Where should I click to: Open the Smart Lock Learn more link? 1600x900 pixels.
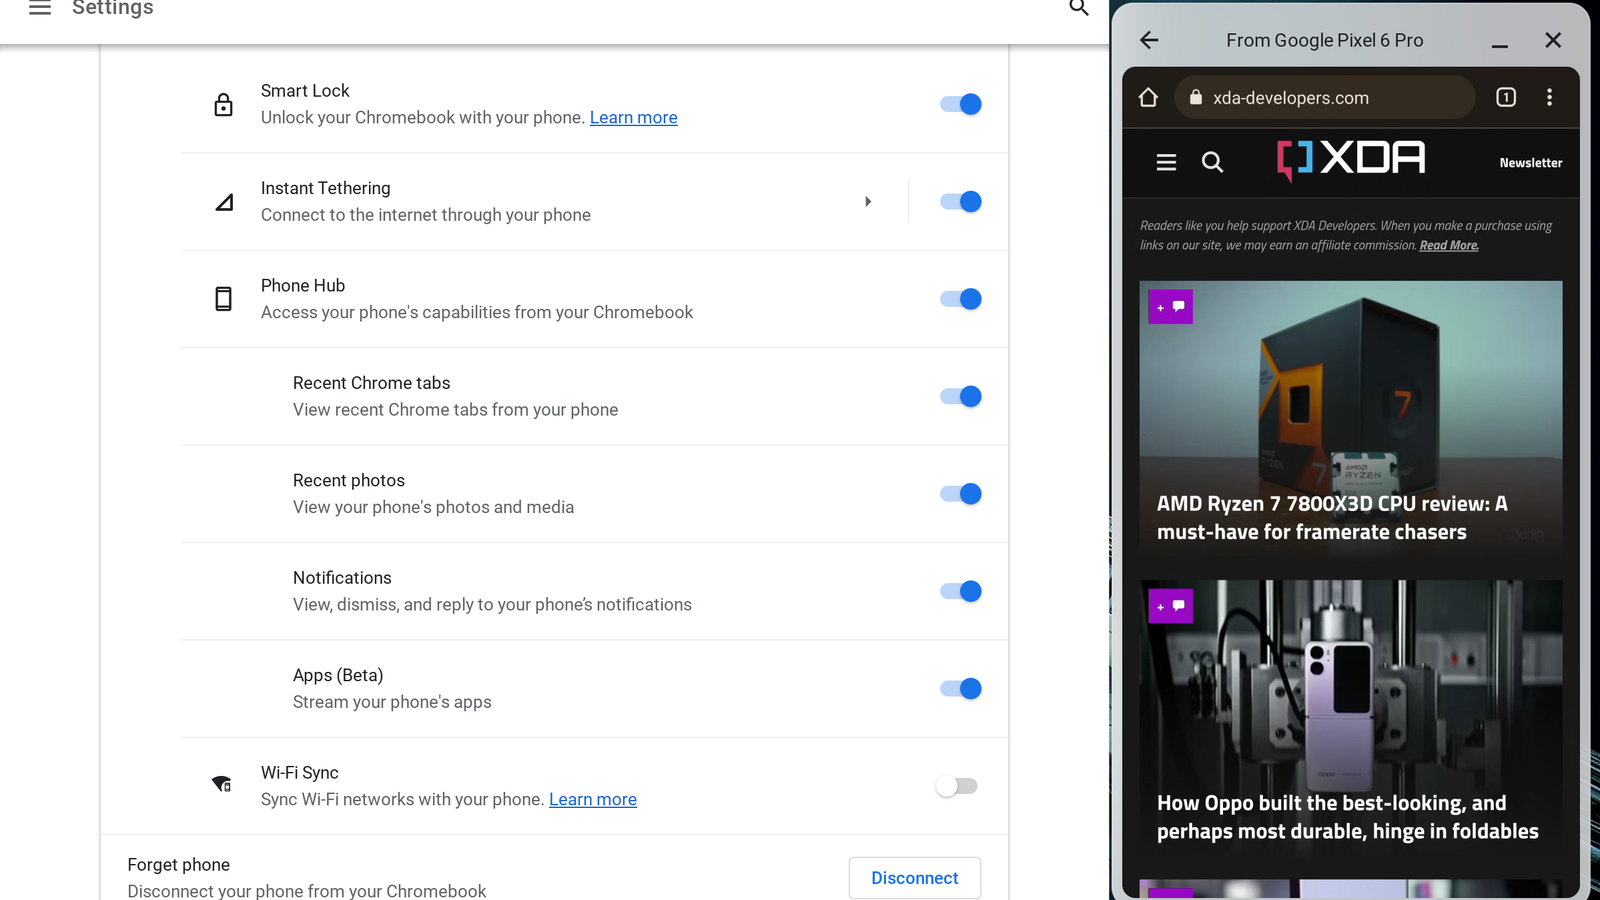point(633,117)
